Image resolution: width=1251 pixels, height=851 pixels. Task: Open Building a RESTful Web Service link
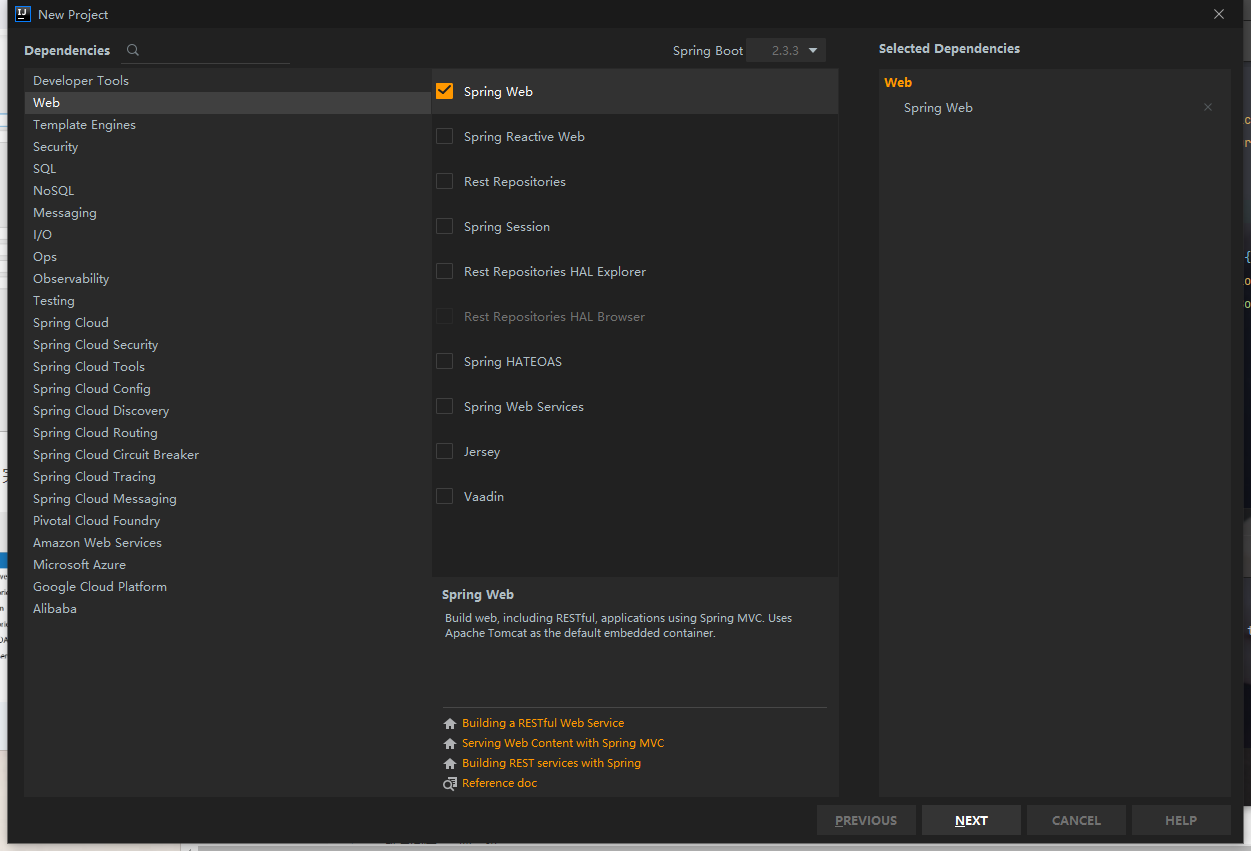point(543,723)
